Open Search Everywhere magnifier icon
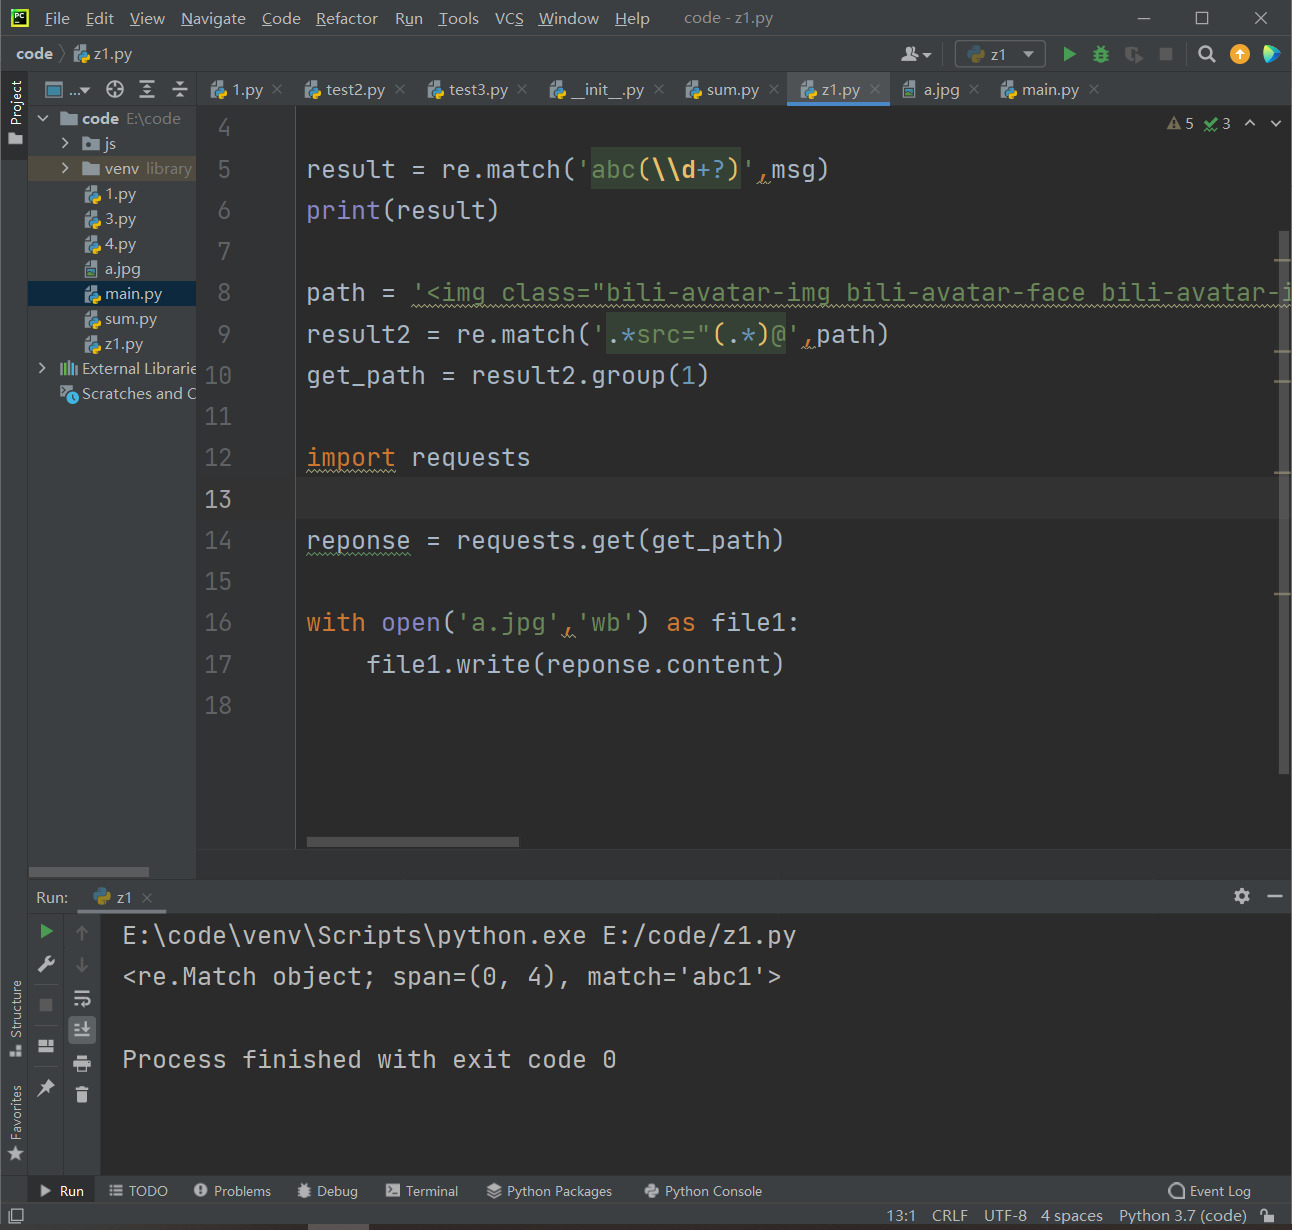Screen dimensions: 1292x1230 tap(1207, 54)
